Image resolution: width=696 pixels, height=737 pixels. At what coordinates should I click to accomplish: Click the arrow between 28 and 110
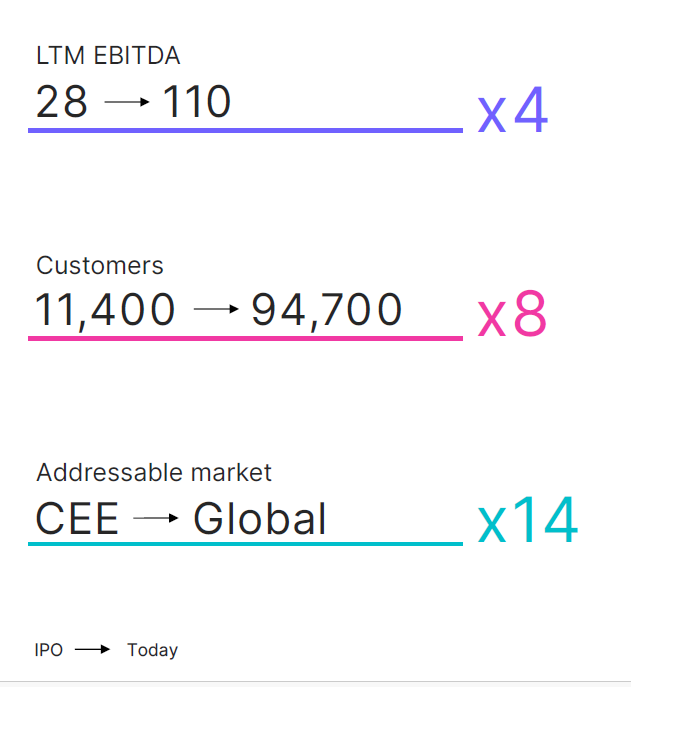click(127, 102)
